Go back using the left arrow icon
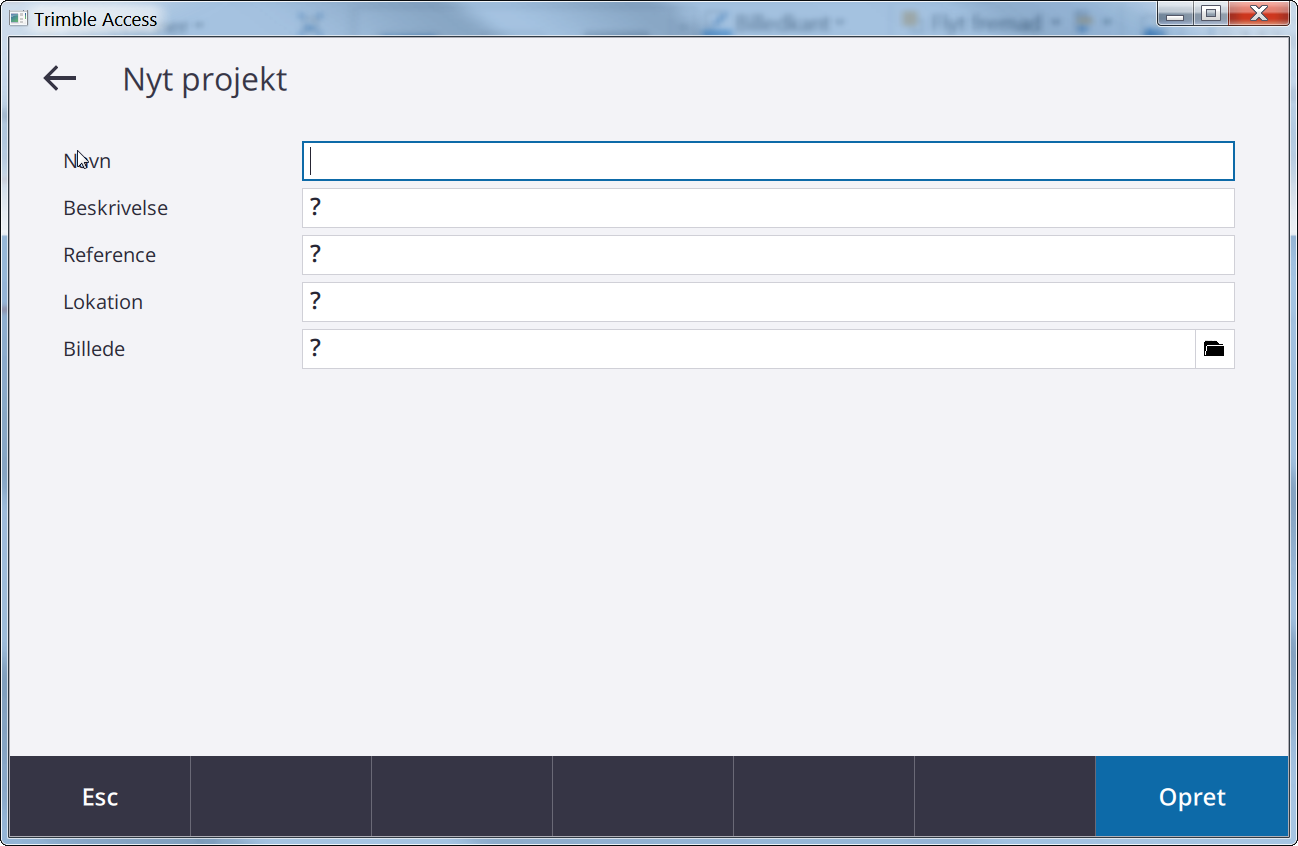The height and width of the screenshot is (846, 1298). pos(60,79)
